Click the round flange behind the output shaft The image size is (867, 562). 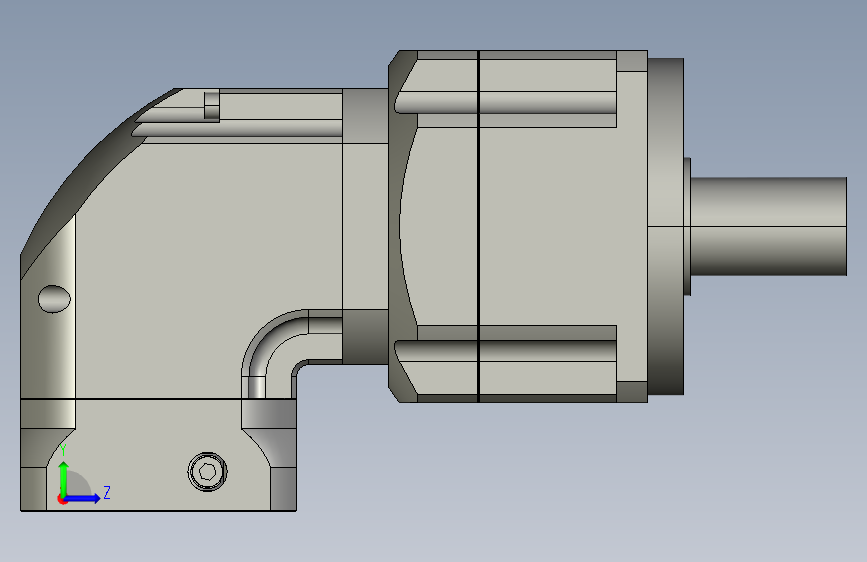pos(666,226)
